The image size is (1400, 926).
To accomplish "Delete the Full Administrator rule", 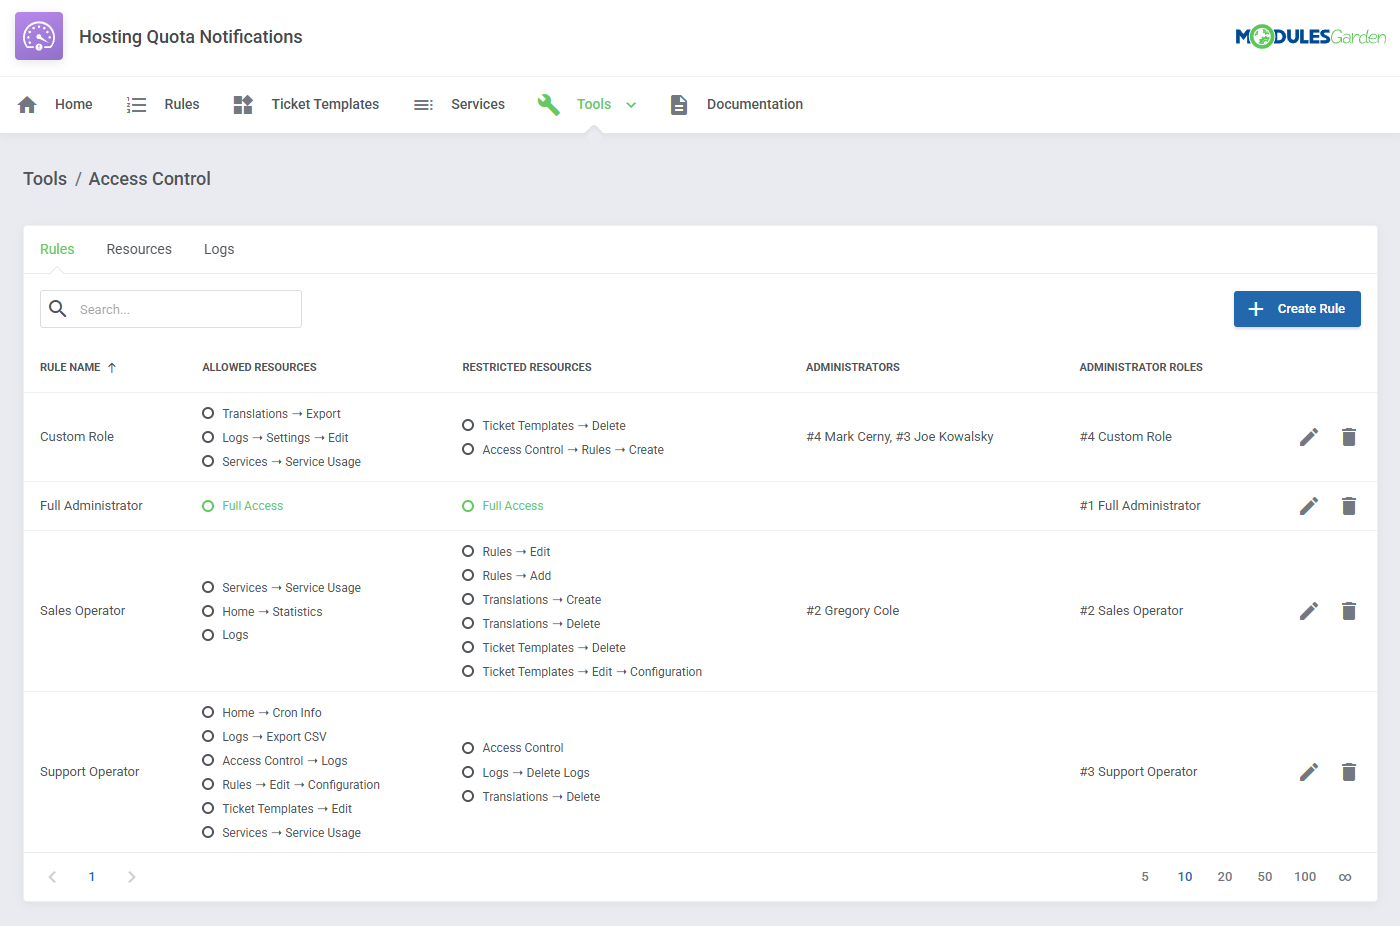I will 1348,506.
